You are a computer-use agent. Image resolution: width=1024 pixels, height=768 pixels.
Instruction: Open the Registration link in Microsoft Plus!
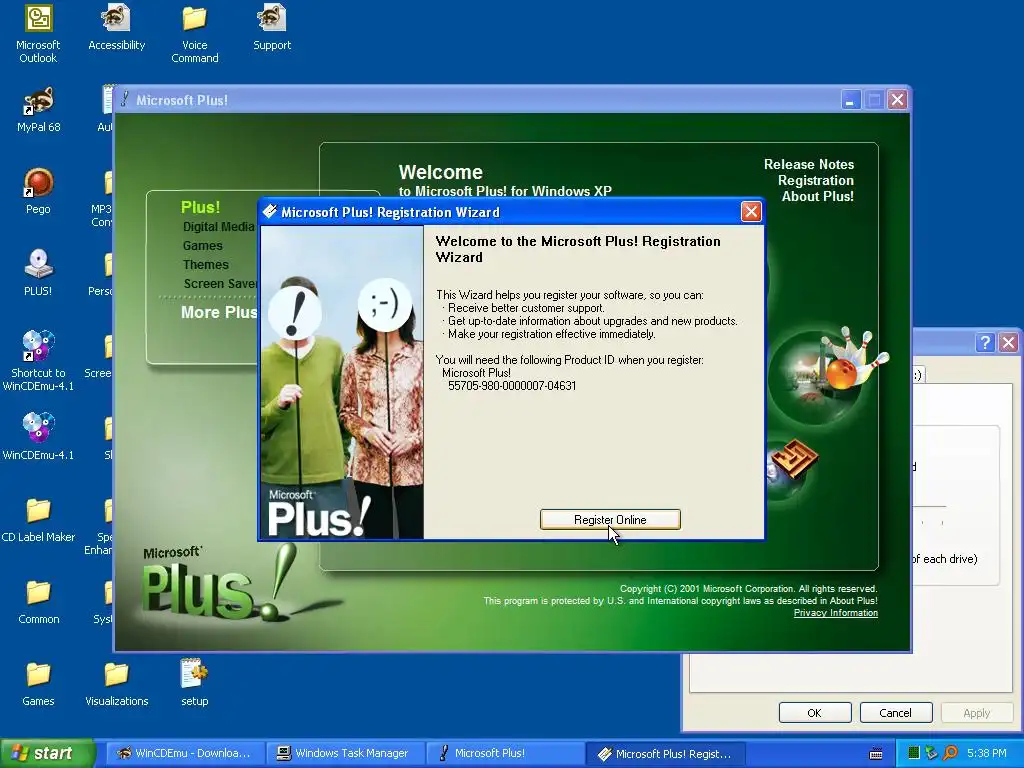(x=816, y=180)
